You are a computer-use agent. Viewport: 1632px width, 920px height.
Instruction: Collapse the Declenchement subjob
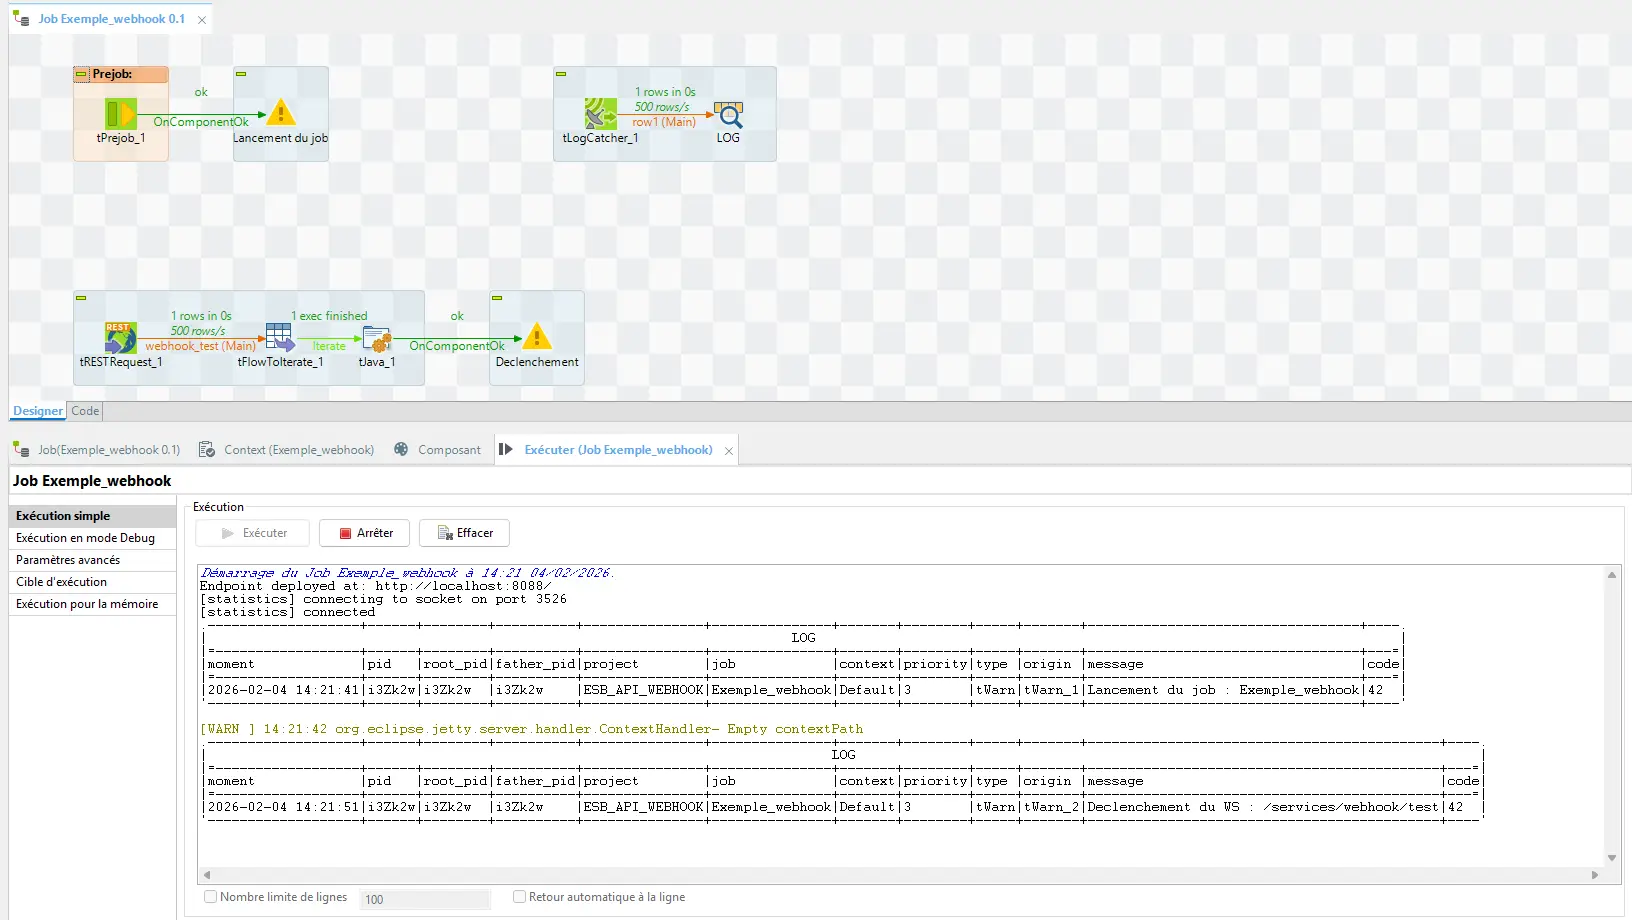click(497, 298)
